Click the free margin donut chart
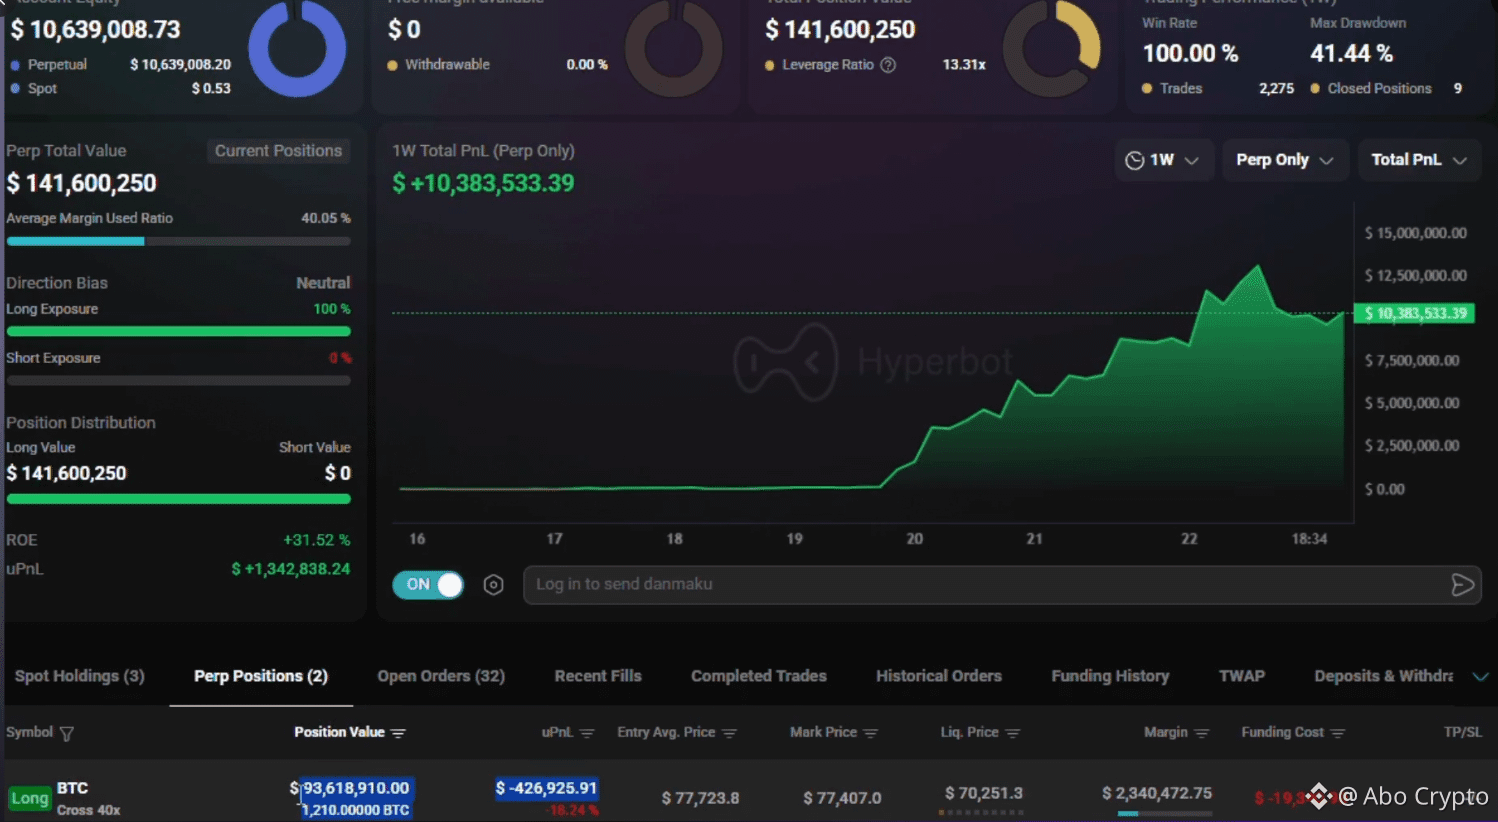Screen dimensions: 1498x822 674,48
